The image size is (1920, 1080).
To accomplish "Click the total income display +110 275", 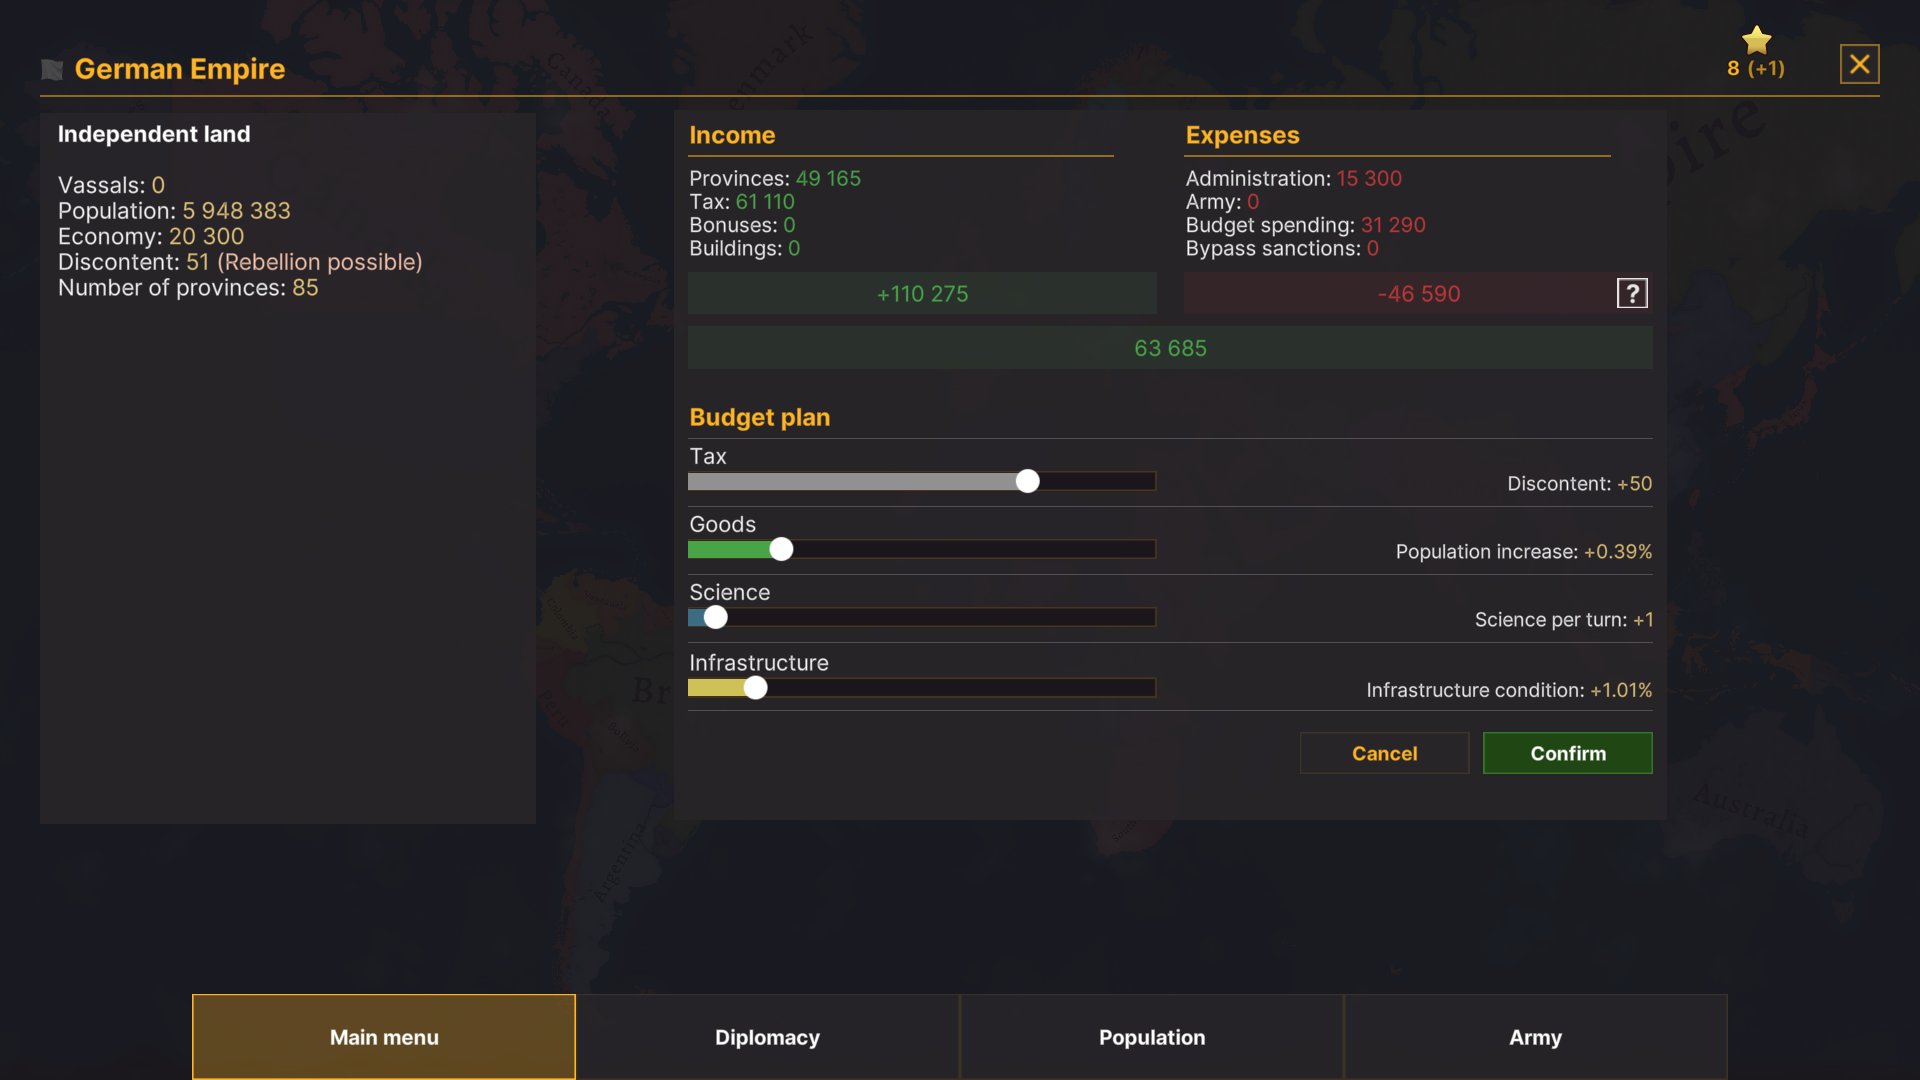I will (x=921, y=293).
